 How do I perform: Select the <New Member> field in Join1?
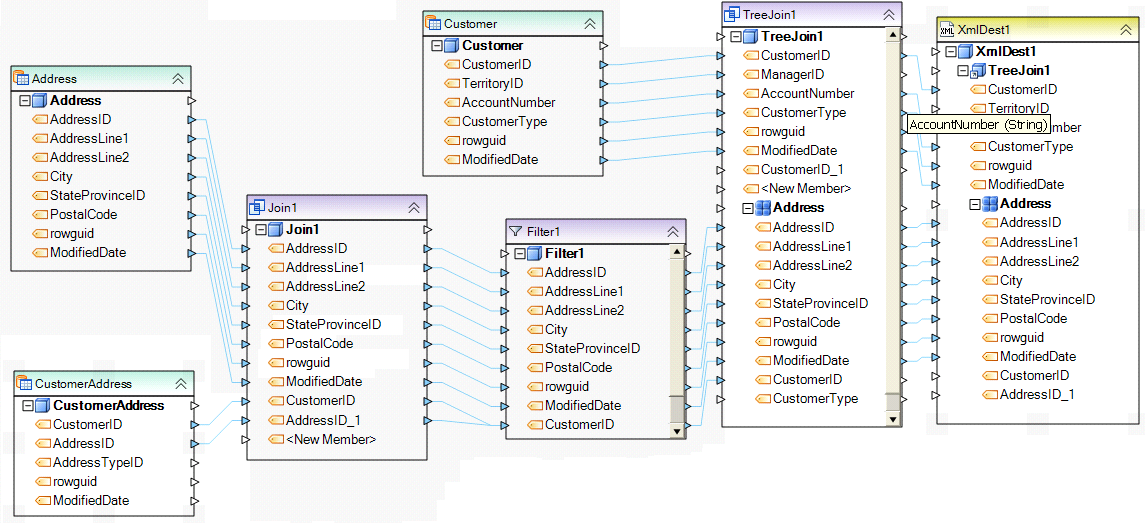(x=330, y=439)
